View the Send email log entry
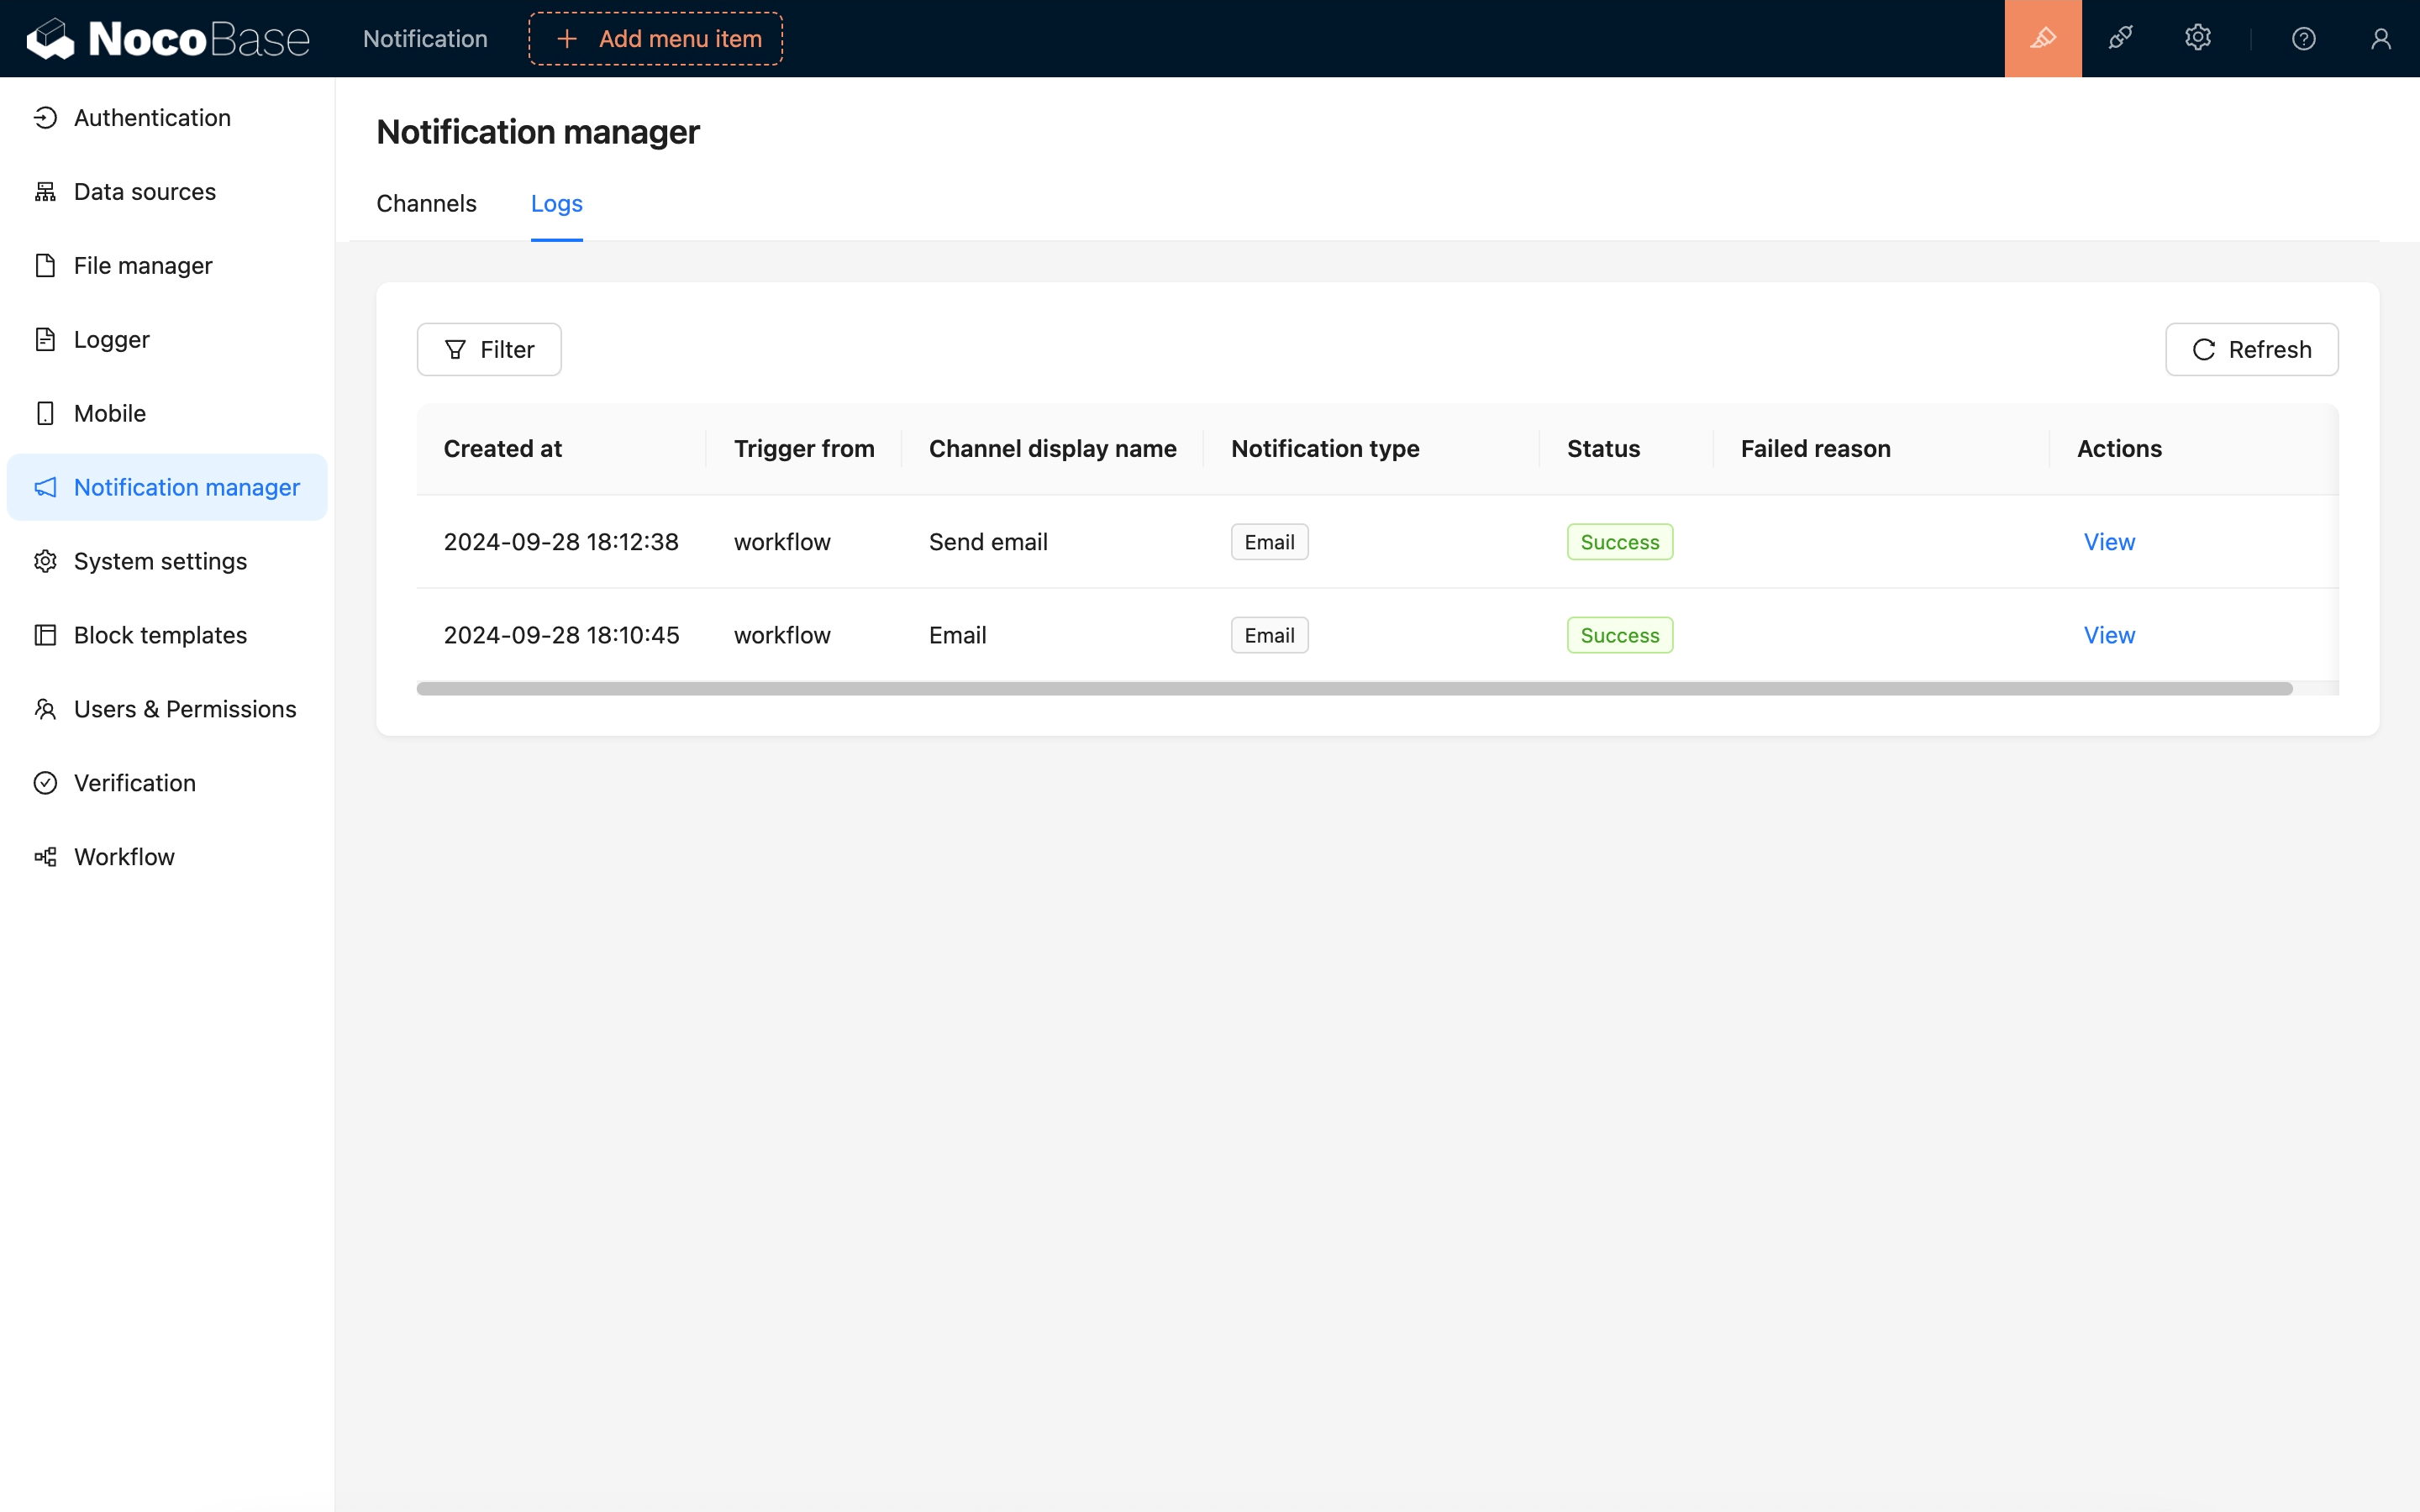 pyautogui.click(x=2108, y=542)
